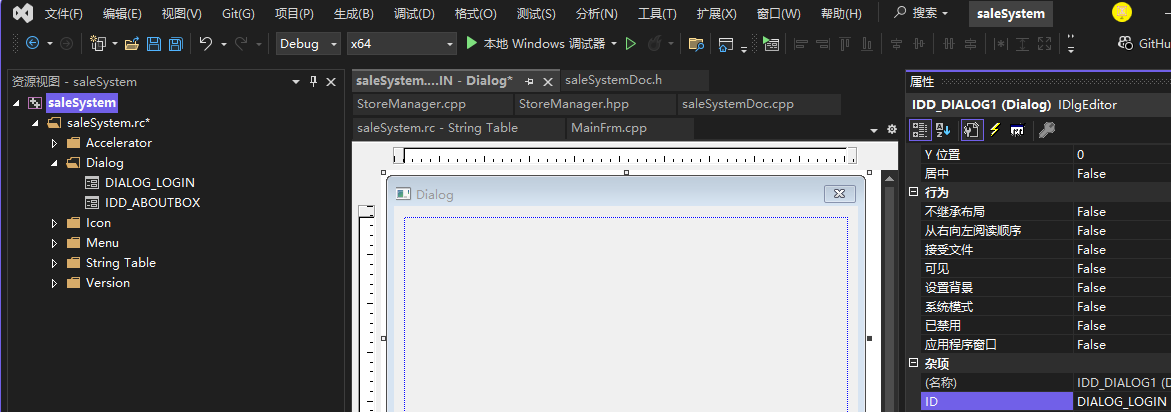Click the Test Dialog icon

tap(771, 43)
